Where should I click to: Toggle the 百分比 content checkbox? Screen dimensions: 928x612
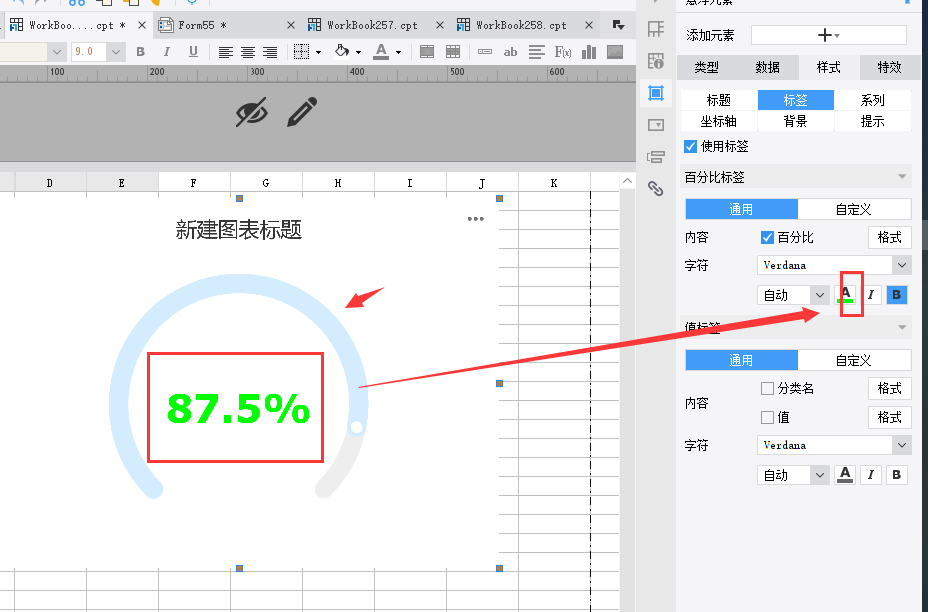click(767, 237)
